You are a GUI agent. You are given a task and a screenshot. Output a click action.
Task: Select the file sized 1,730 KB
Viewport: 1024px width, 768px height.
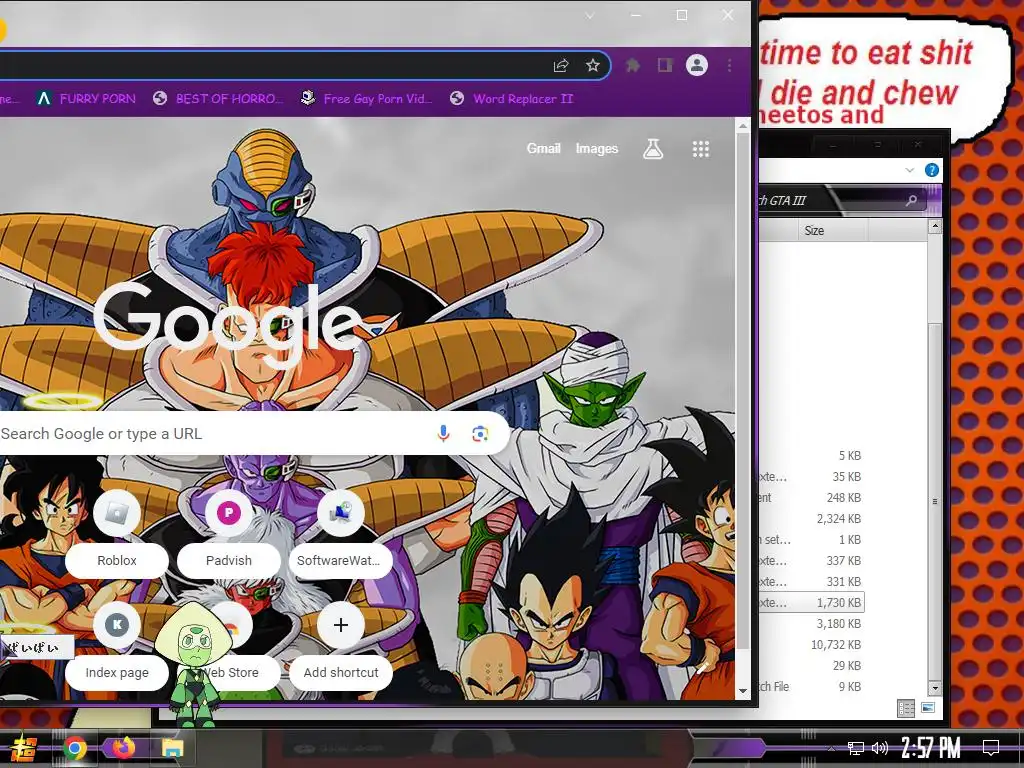pyautogui.click(x=811, y=603)
